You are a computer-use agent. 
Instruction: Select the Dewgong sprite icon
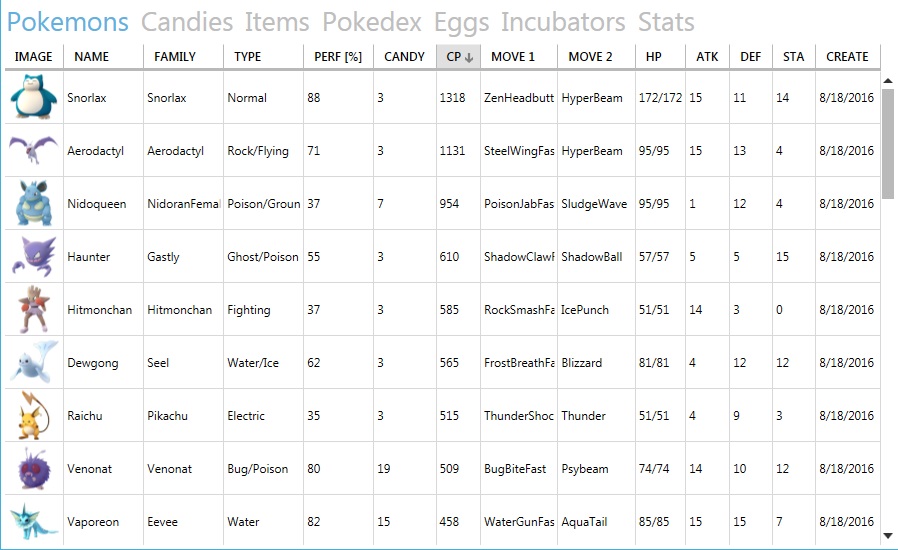click(x=34, y=362)
